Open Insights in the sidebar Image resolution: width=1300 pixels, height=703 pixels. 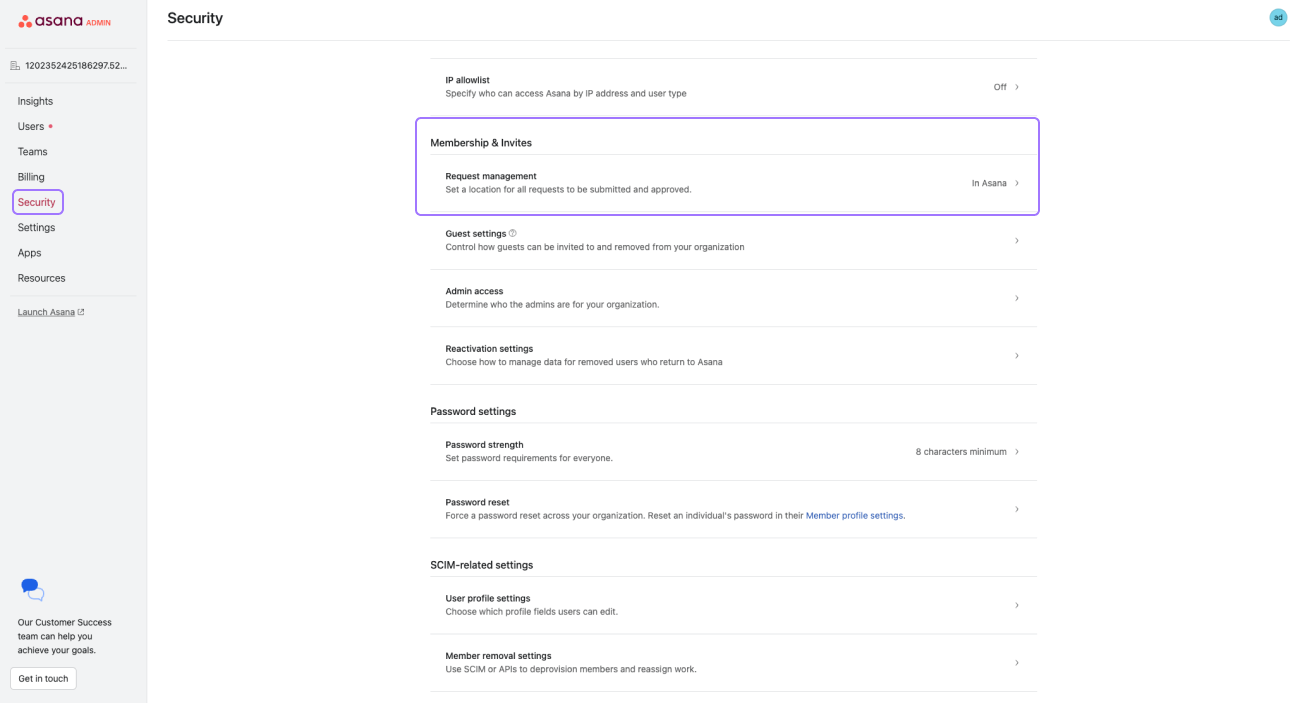(35, 101)
